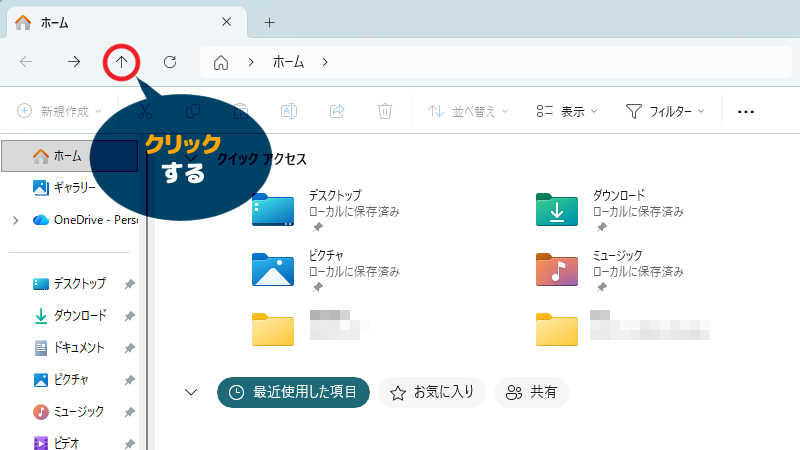800x450 pixels.
Task: Open the フィルター dropdown
Action: tap(665, 111)
